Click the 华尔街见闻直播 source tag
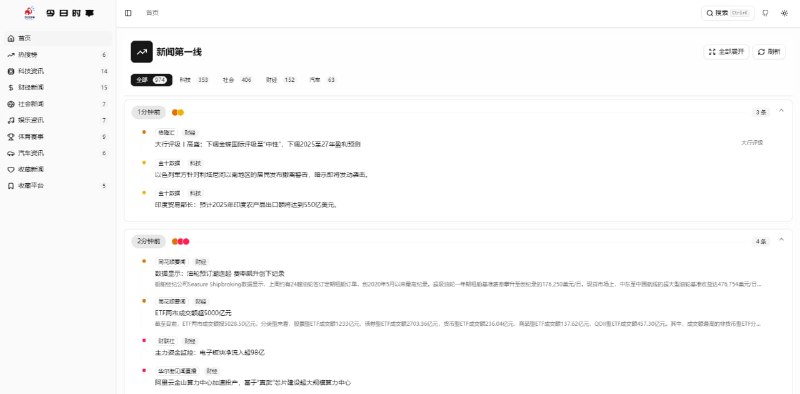 [x=177, y=371]
